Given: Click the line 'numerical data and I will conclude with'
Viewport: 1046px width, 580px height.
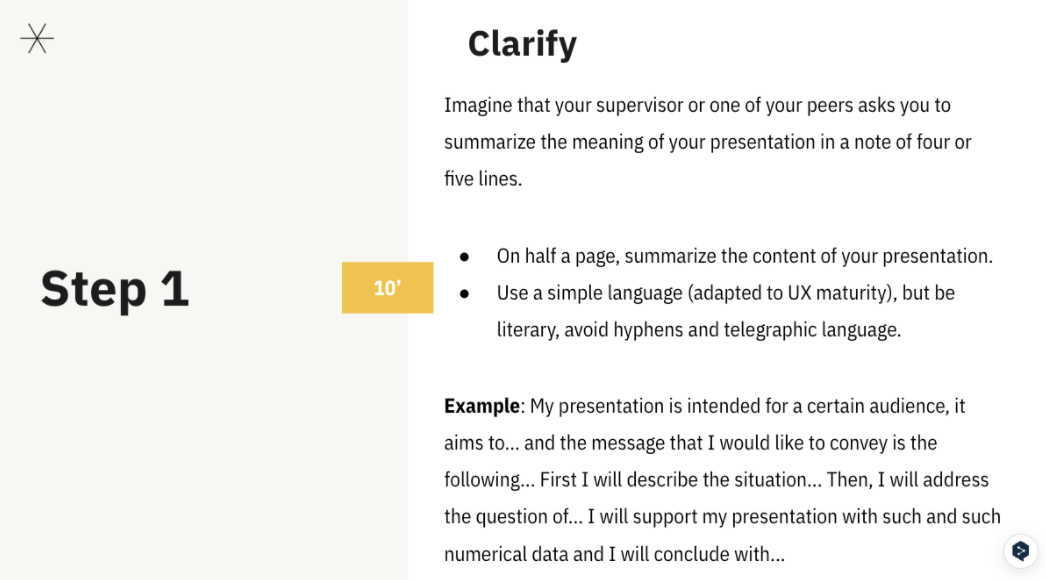Looking at the screenshot, I should click(614, 554).
